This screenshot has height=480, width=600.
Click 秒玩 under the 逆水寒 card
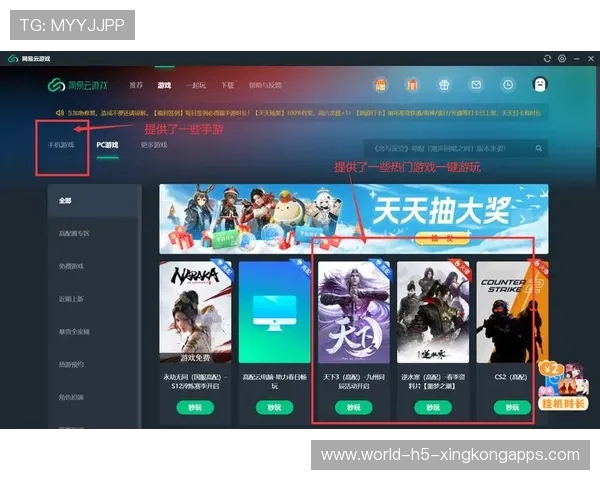433,407
